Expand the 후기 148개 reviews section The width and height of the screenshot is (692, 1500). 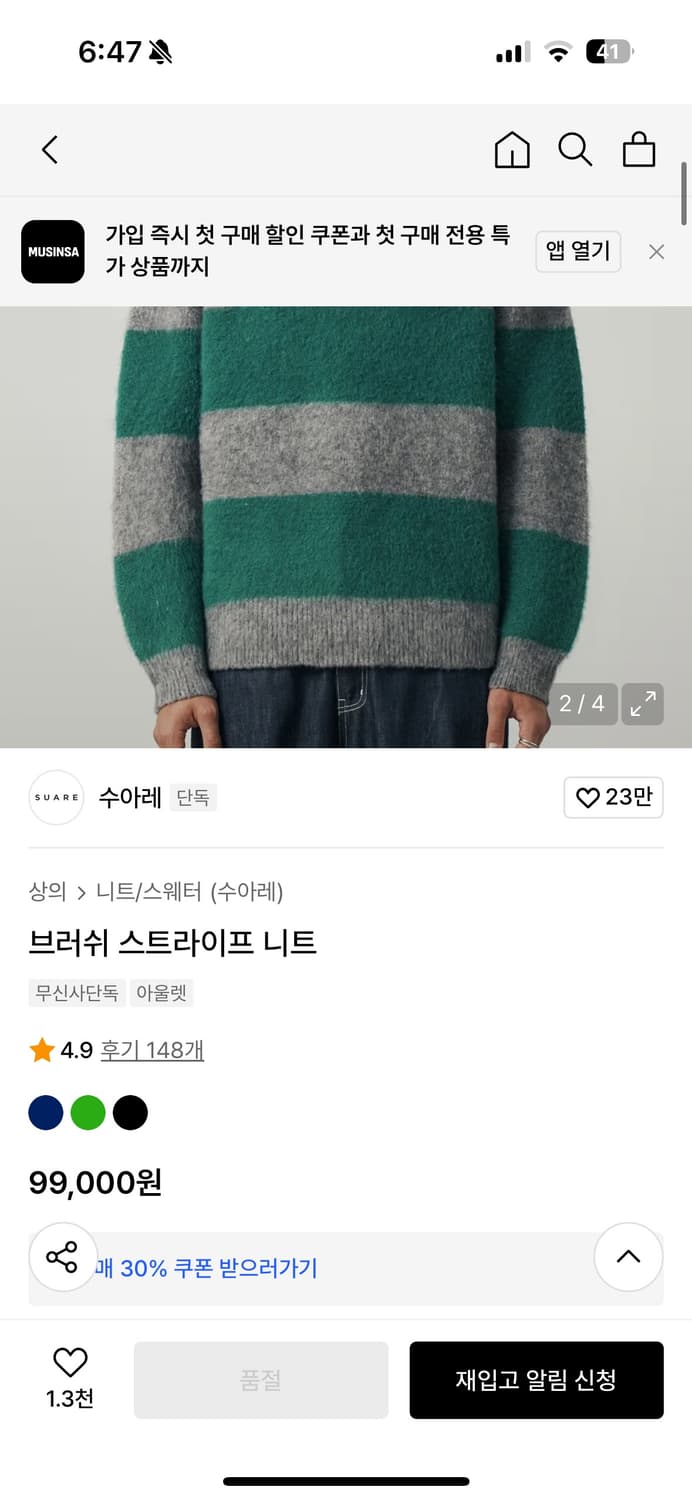pos(152,1049)
